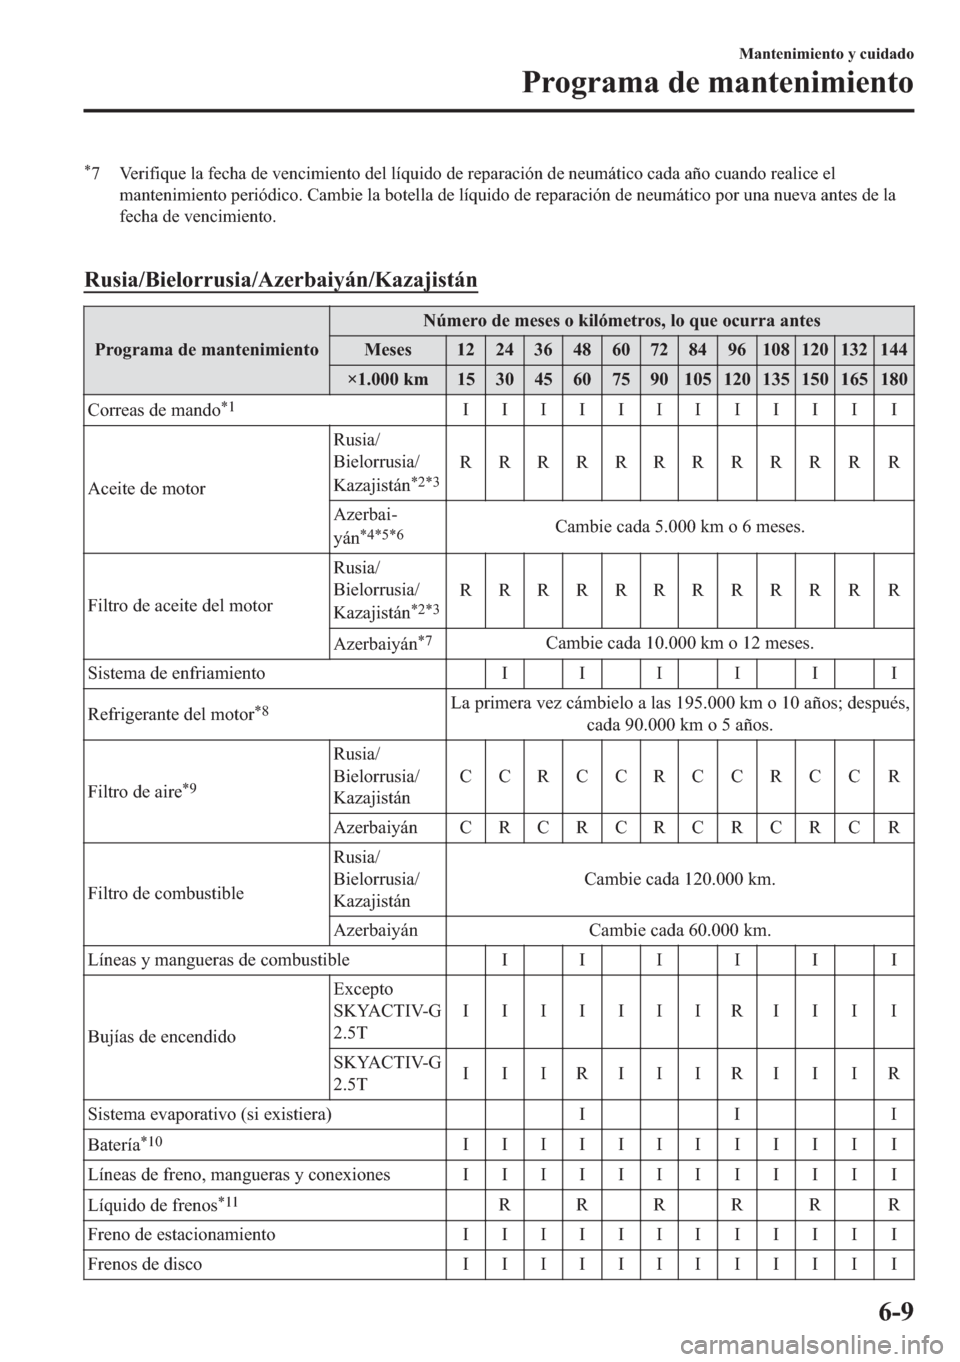Click the 'Filtro de combustible' row label
Image resolution: width=960 pixels, height=1362 pixels.
point(166,893)
